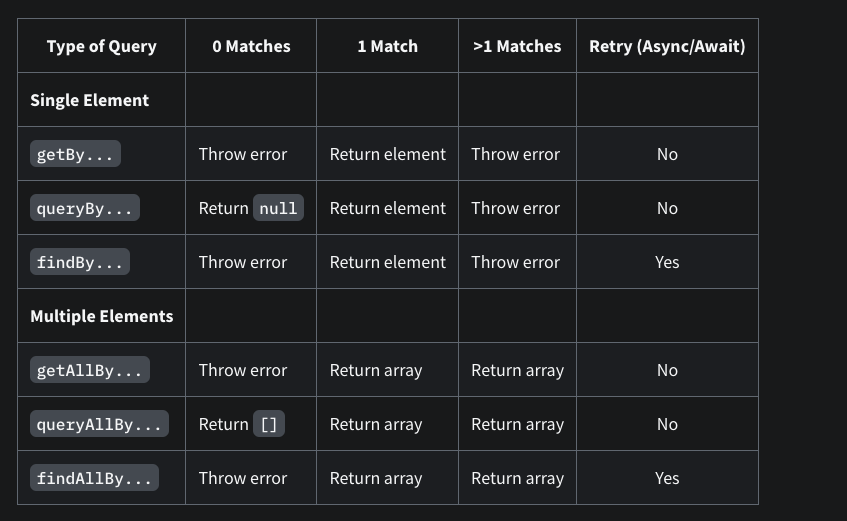Image resolution: width=847 pixels, height=521 pixels.
Task: Click the null code badge
Action: pos(278,208)
